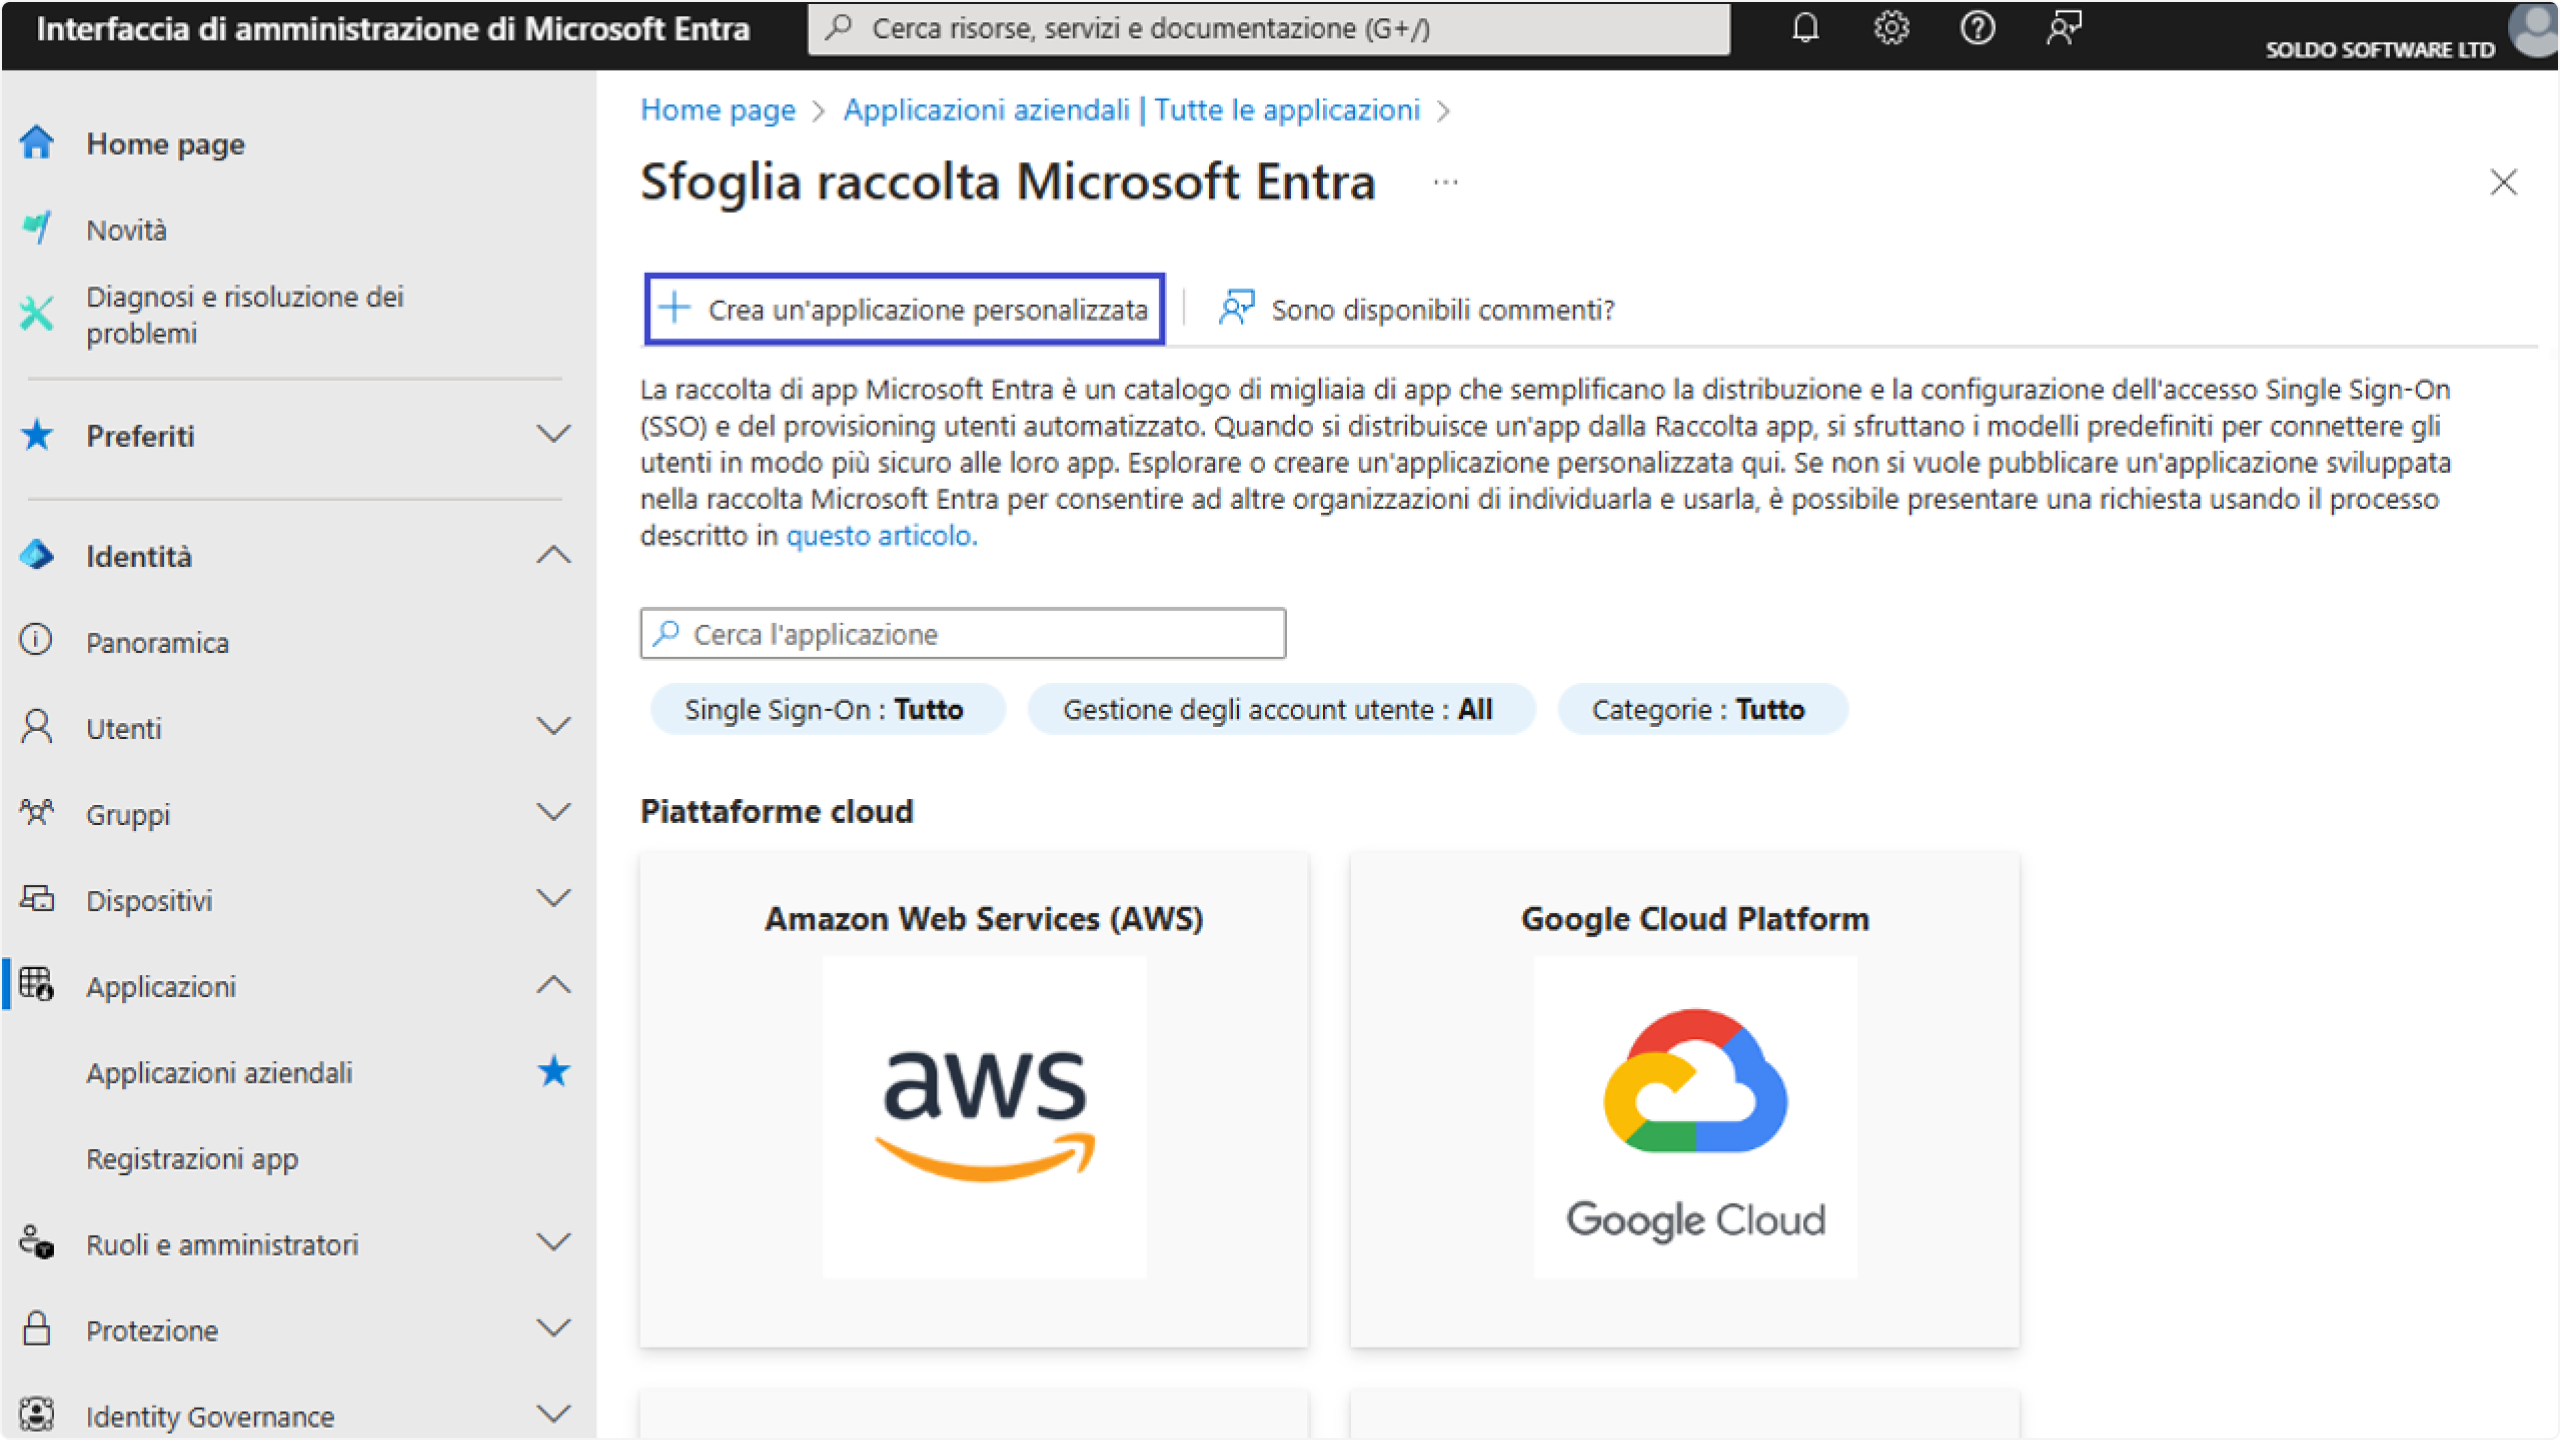Viewport: 2560px width, 1440px height.
Task: Click the comments feedback person icon
Action: point(1236,308)
